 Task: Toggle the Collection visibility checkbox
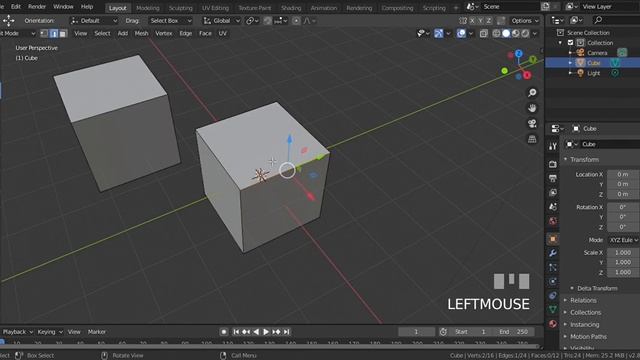(571, 42)
